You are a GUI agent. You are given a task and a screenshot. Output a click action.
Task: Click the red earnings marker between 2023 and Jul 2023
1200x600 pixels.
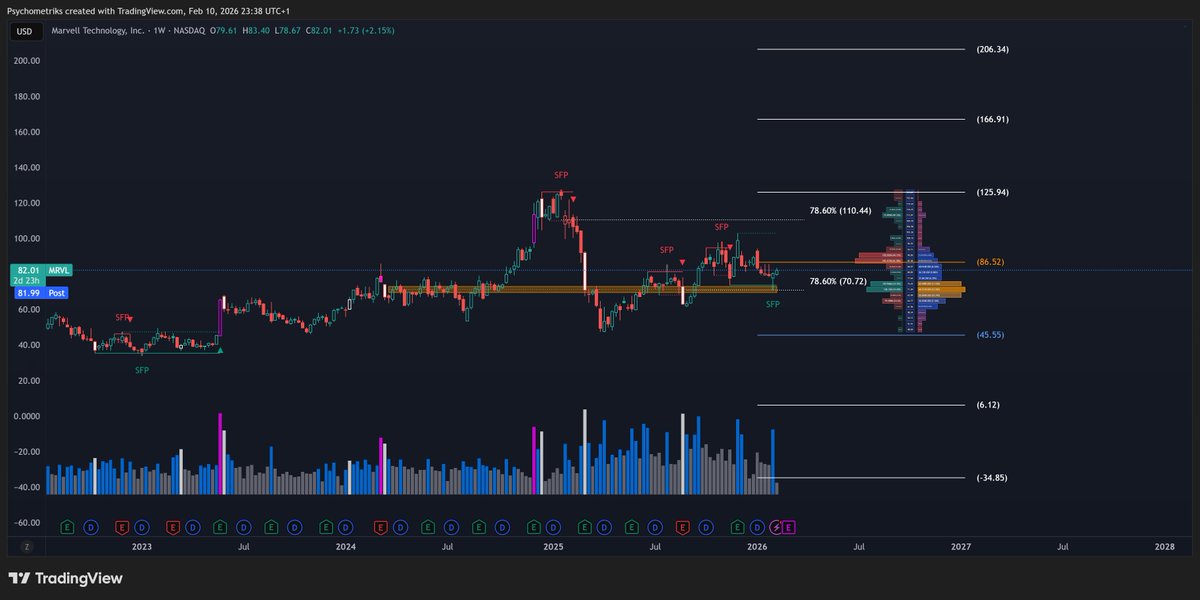click(x=173, y=527)
